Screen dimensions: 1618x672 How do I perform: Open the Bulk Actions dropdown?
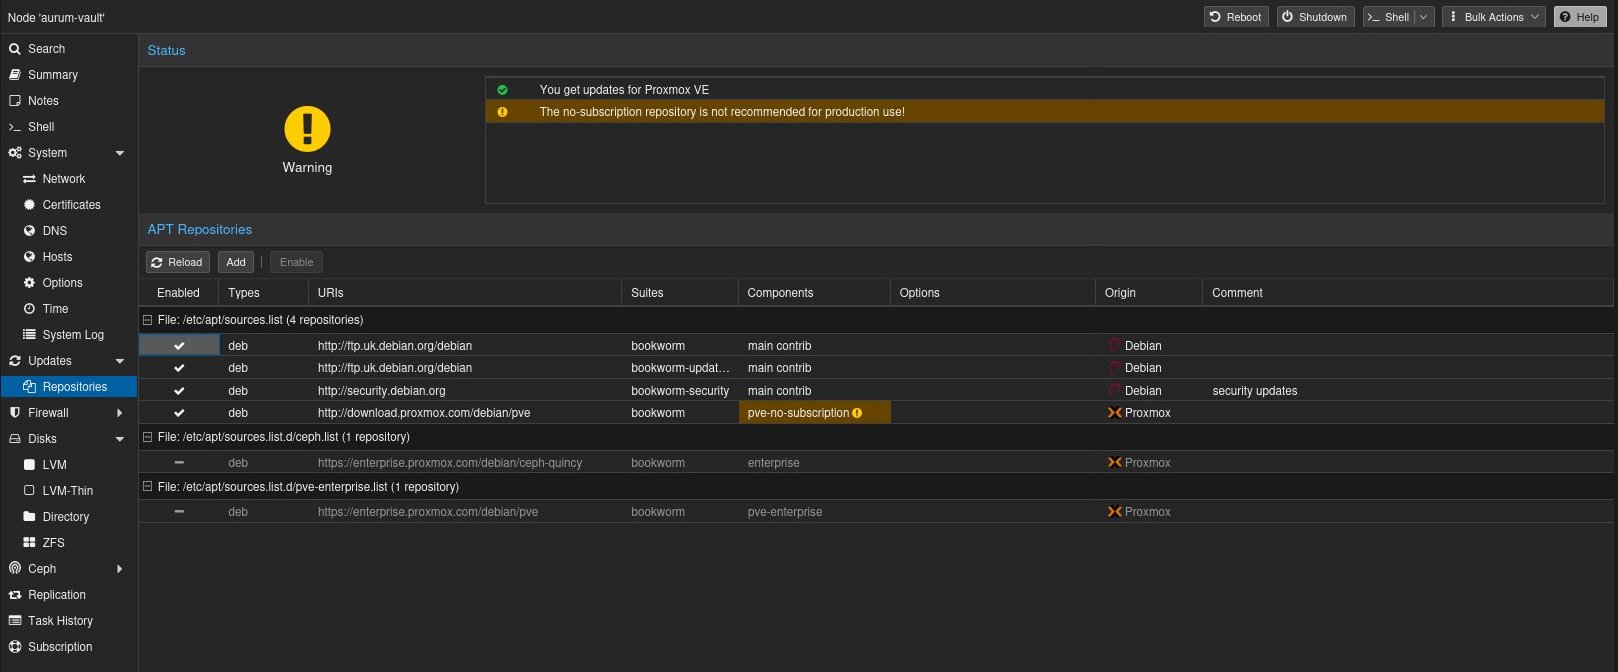pyautogui.click(x=1493, y=17)
